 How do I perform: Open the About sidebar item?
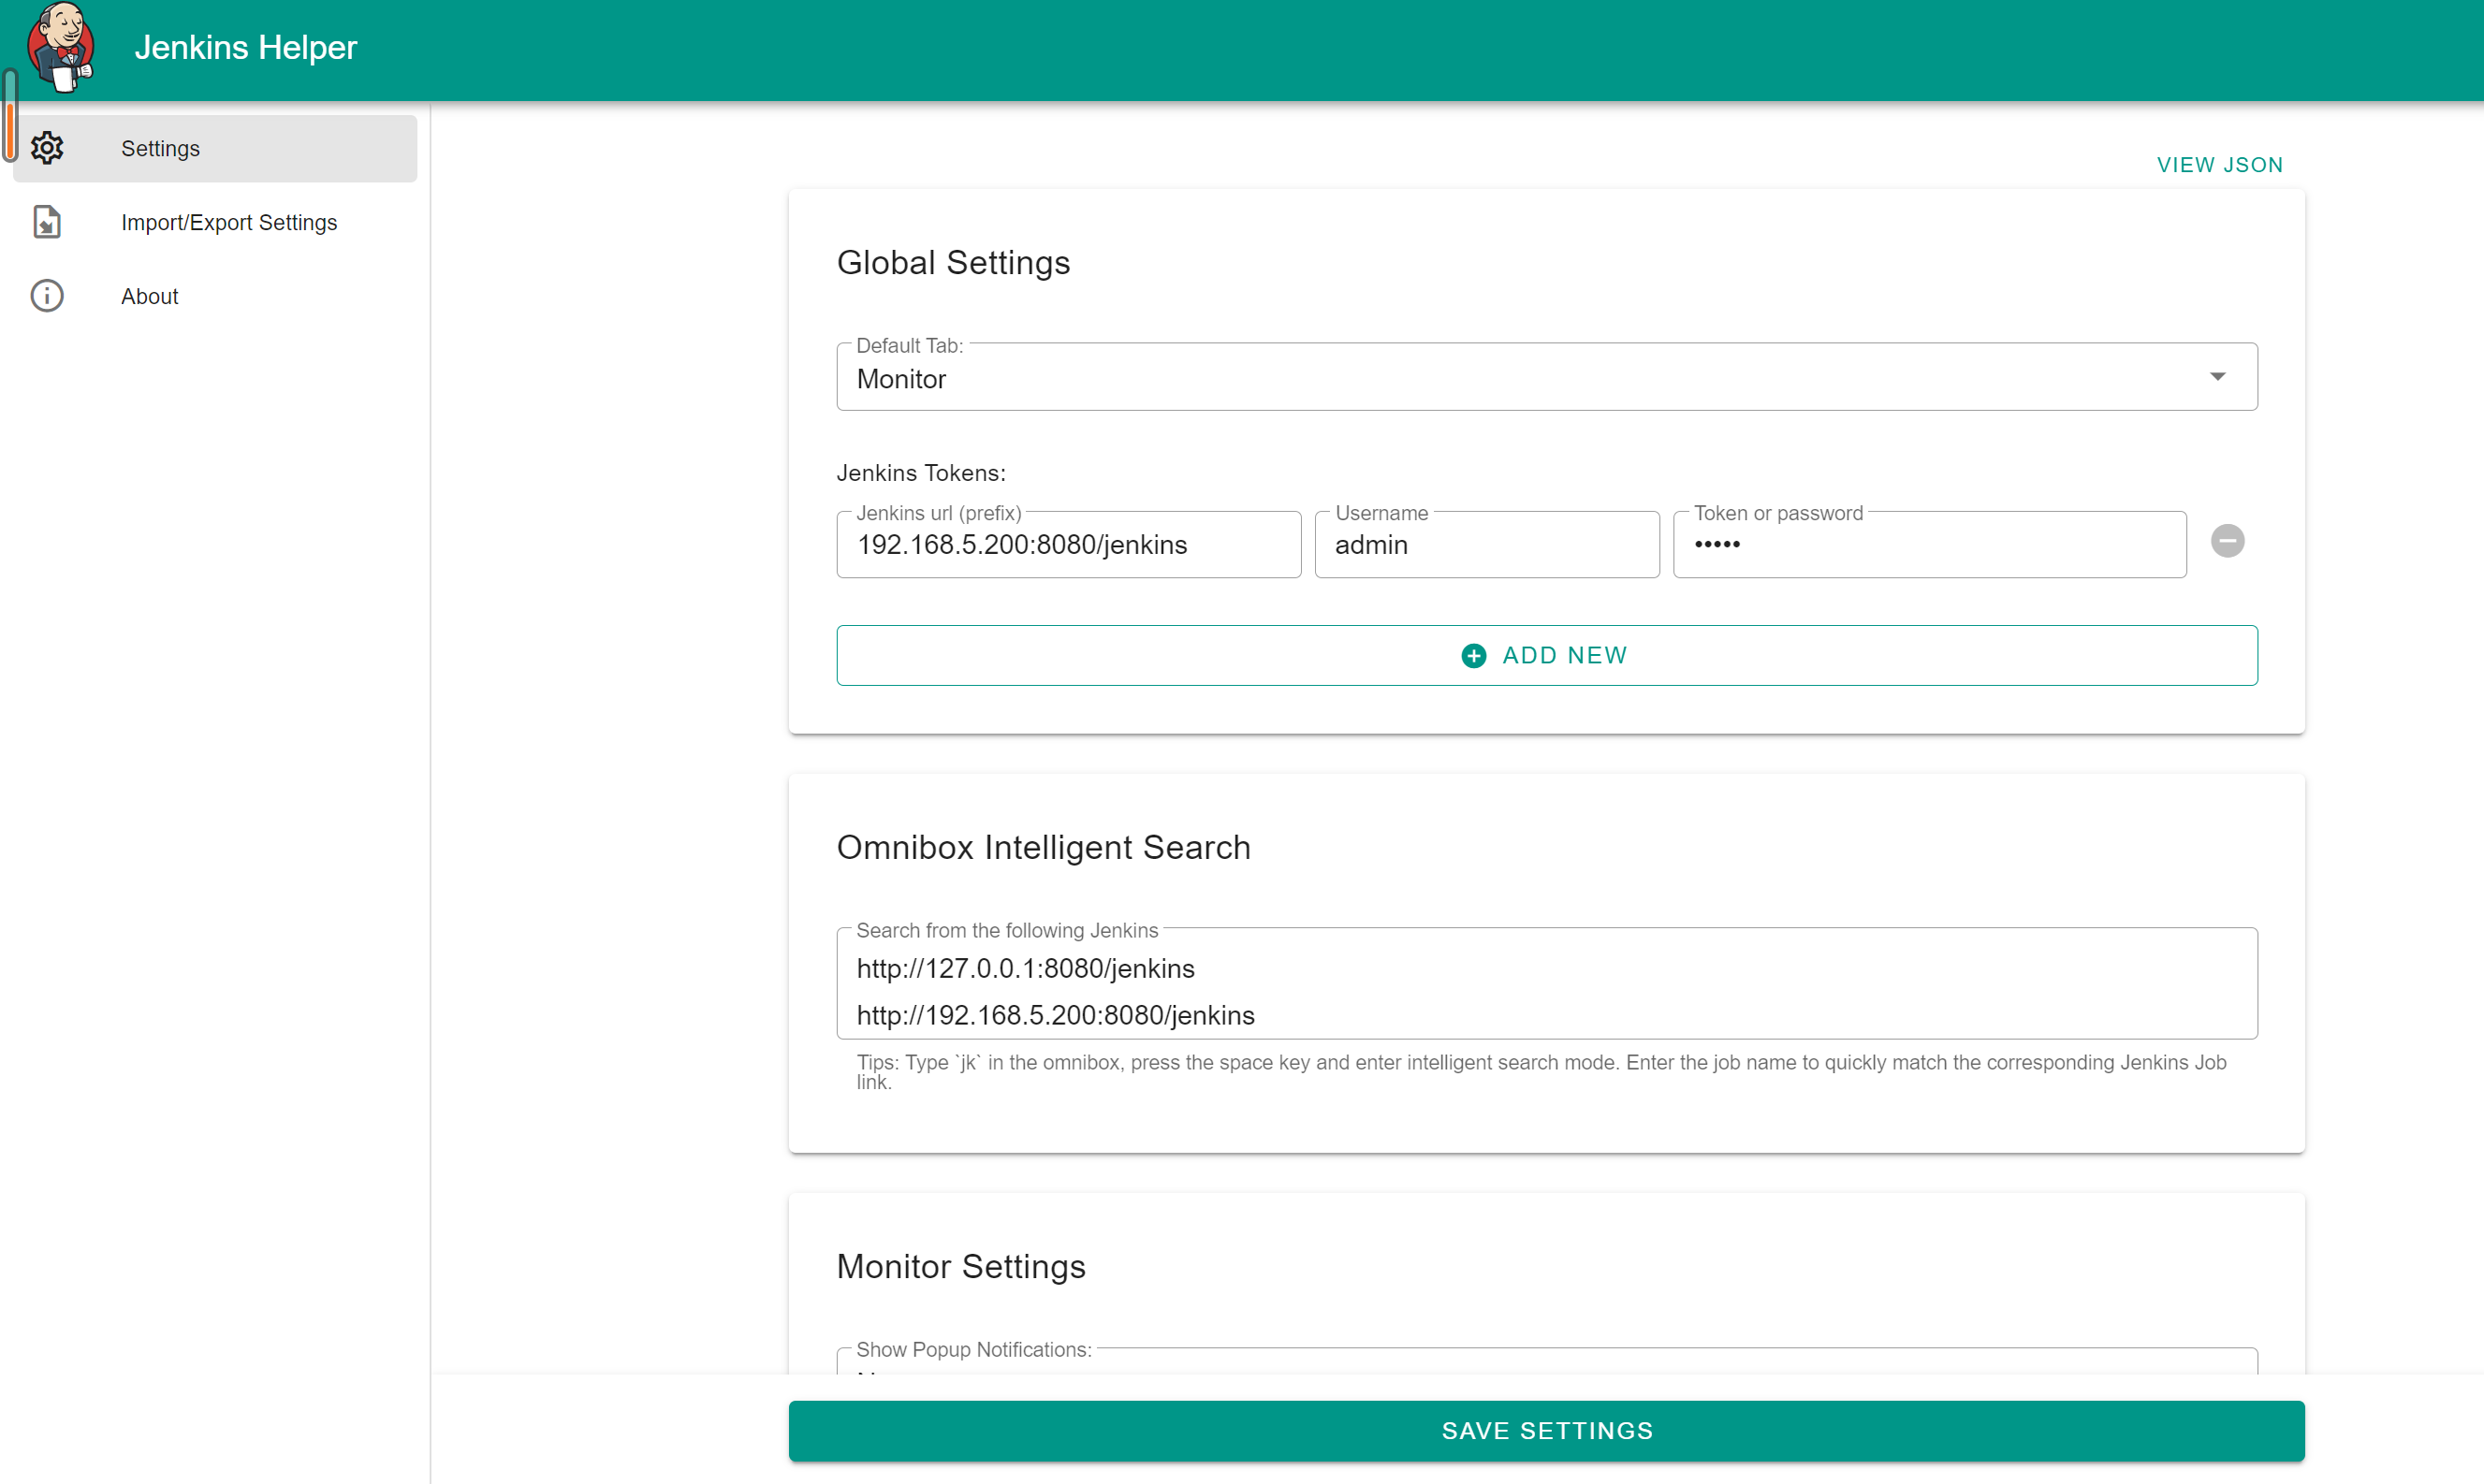pyautogui.click(x=150, y=297)
